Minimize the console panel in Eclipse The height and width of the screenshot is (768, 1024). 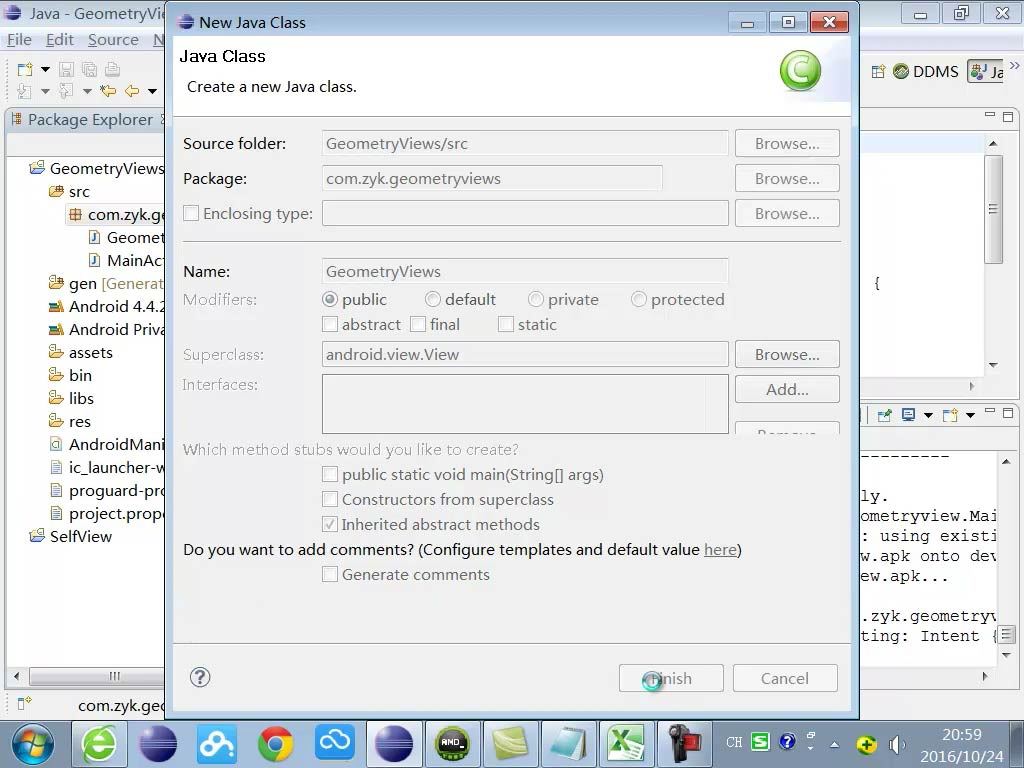[990, 411]
